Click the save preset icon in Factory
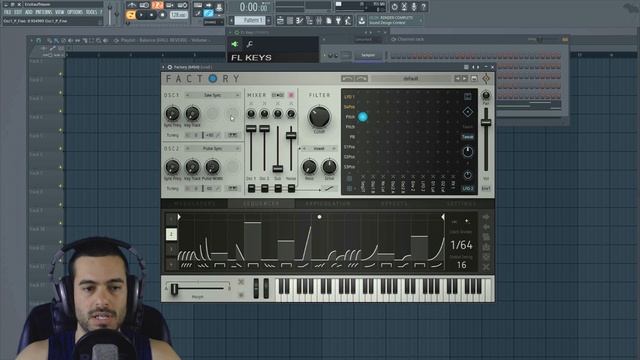640x360 pixels. click(474, 78)
